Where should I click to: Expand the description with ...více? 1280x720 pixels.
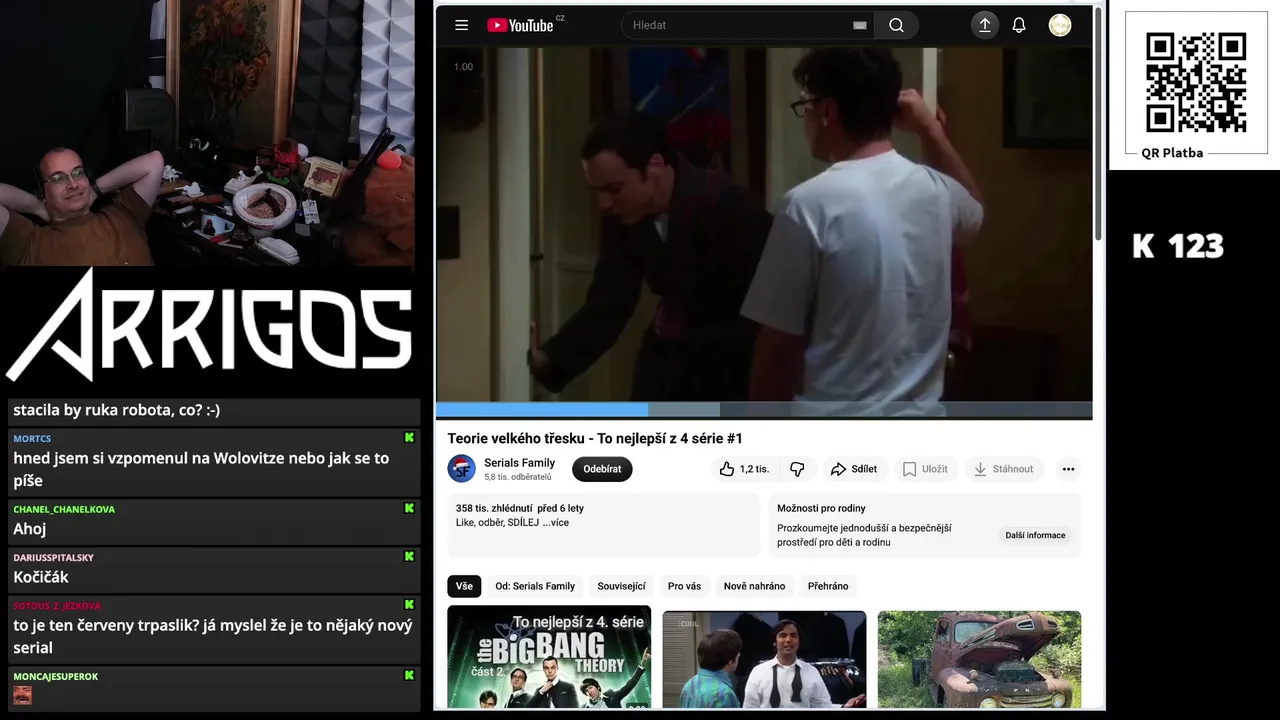556,522
